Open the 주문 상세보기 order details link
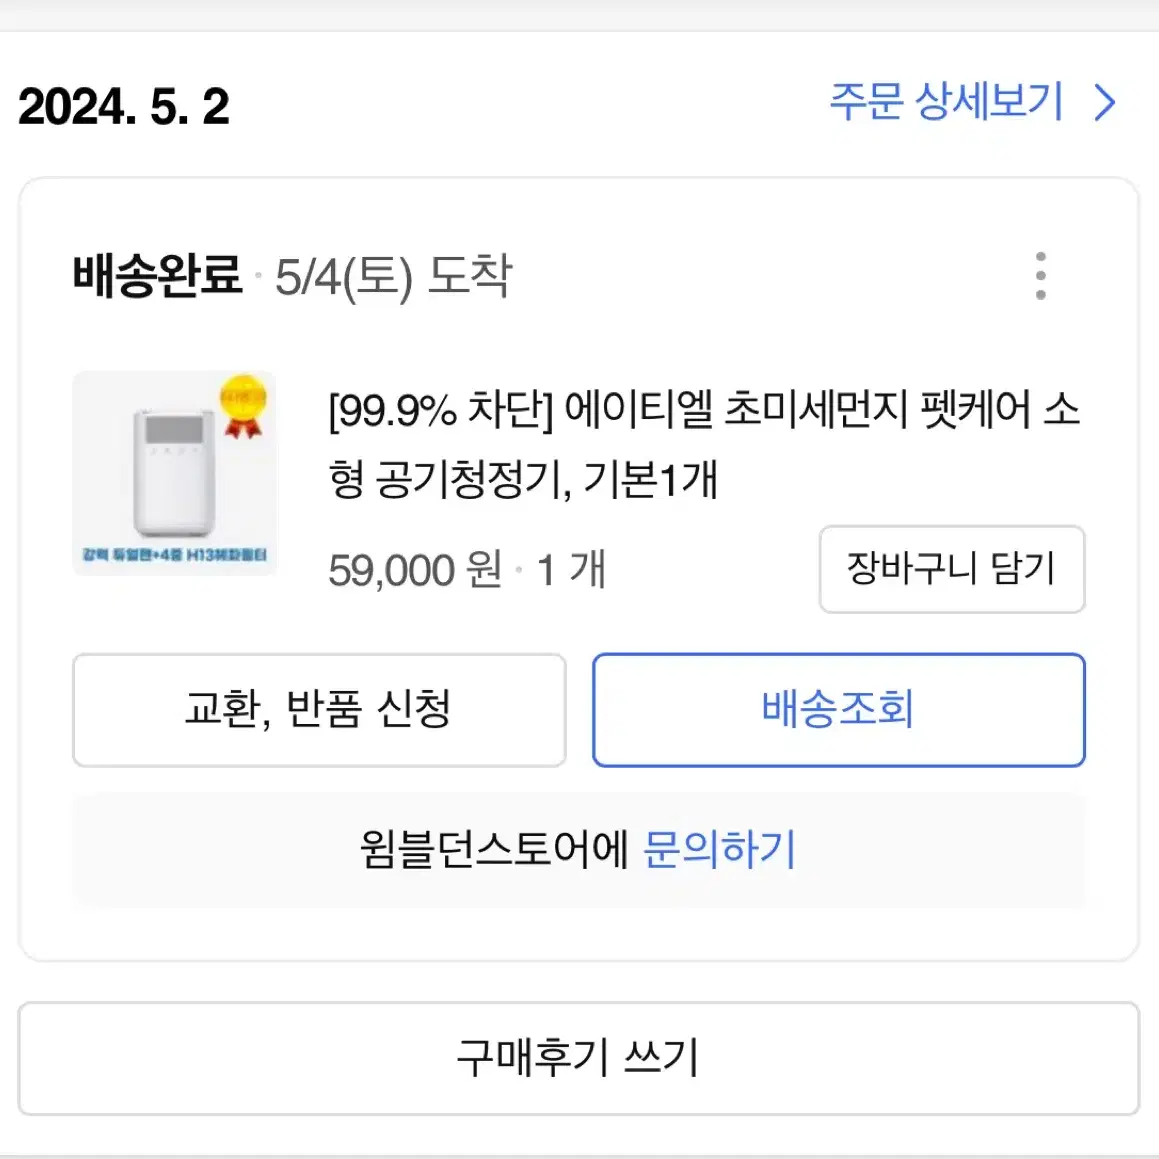 click(x=946, y=101)
